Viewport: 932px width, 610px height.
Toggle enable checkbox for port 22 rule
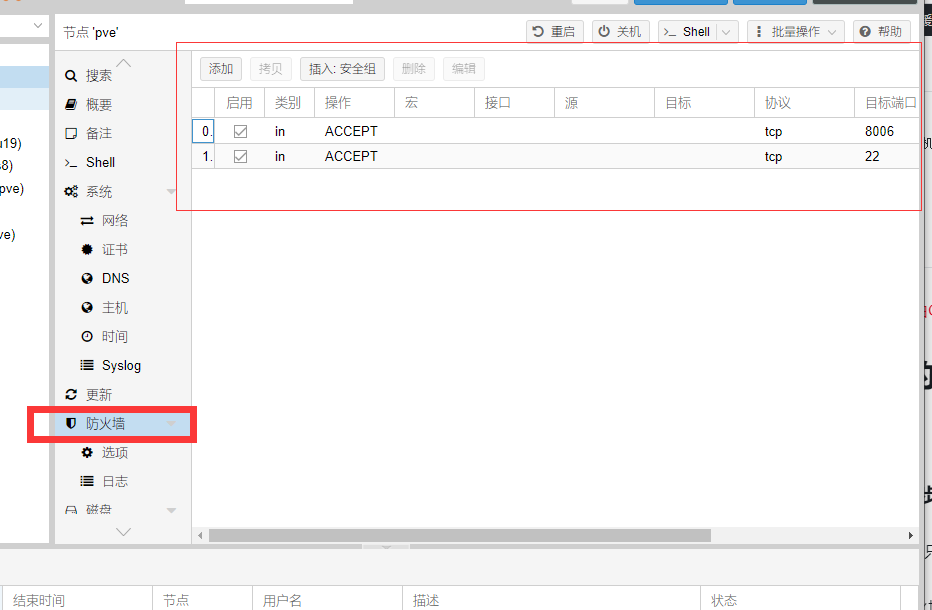click(240, 156)
